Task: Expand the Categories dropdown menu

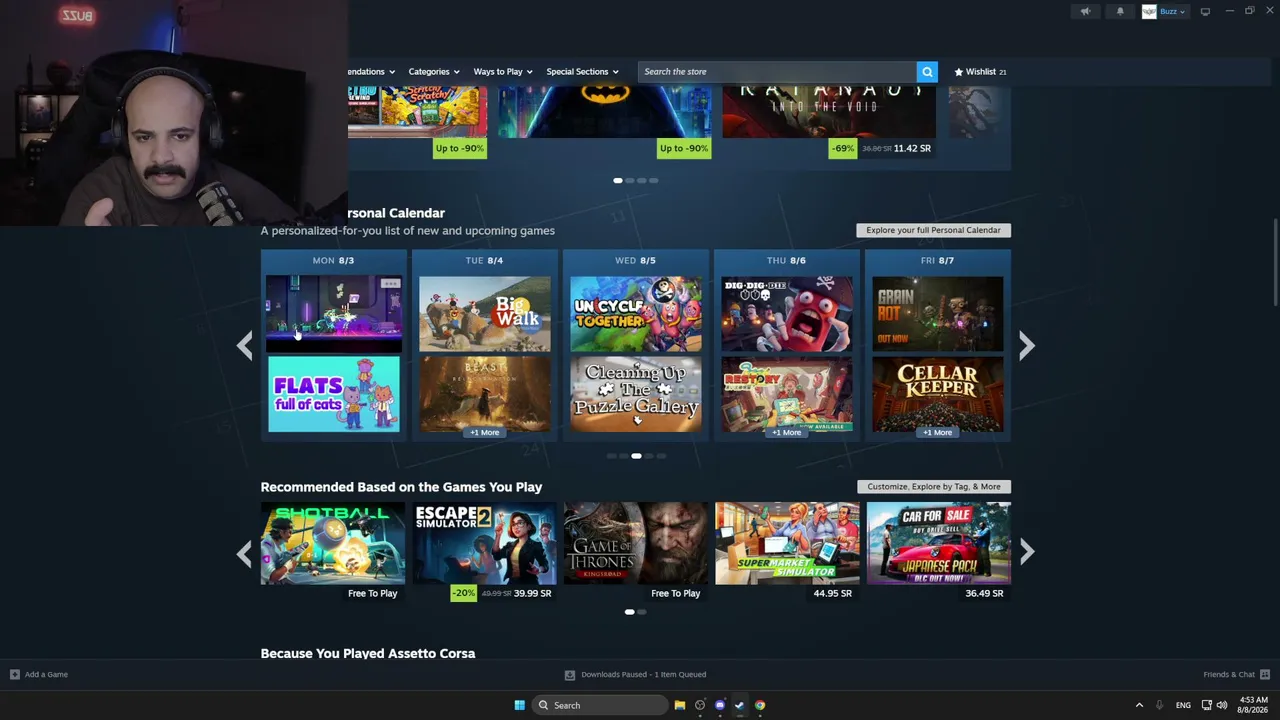Action: pos(434,72)
